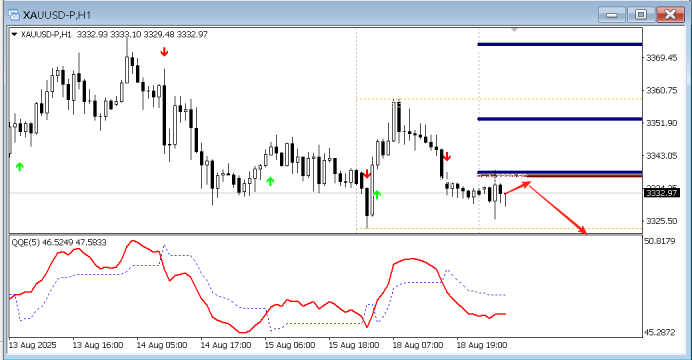Click the chart window icon in title bar

(x=14, y=15)
